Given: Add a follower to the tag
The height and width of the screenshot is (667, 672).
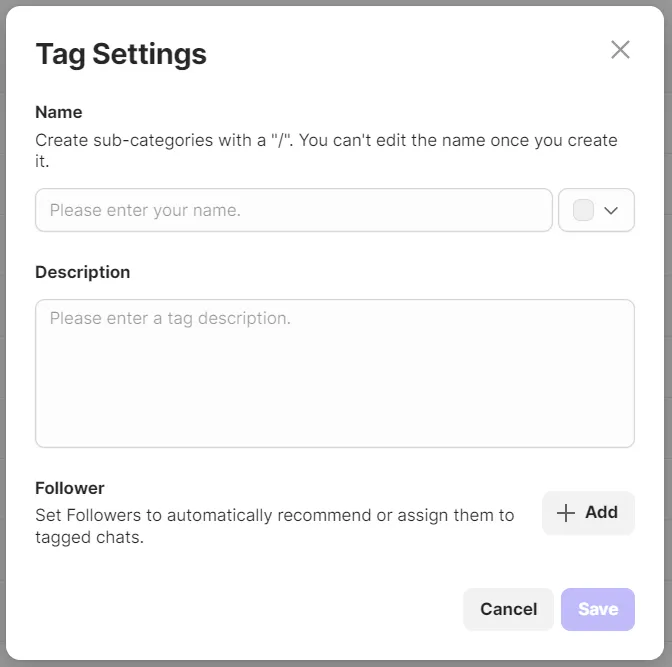Looking at the screenshot, I should [x=588, y=513].
